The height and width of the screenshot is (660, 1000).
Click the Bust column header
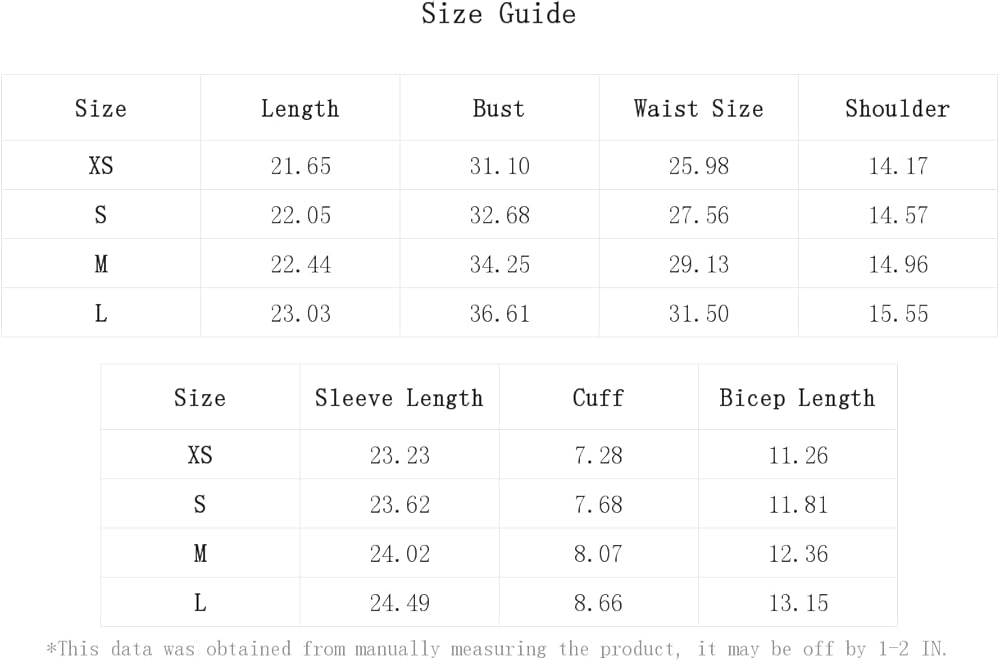499,108
